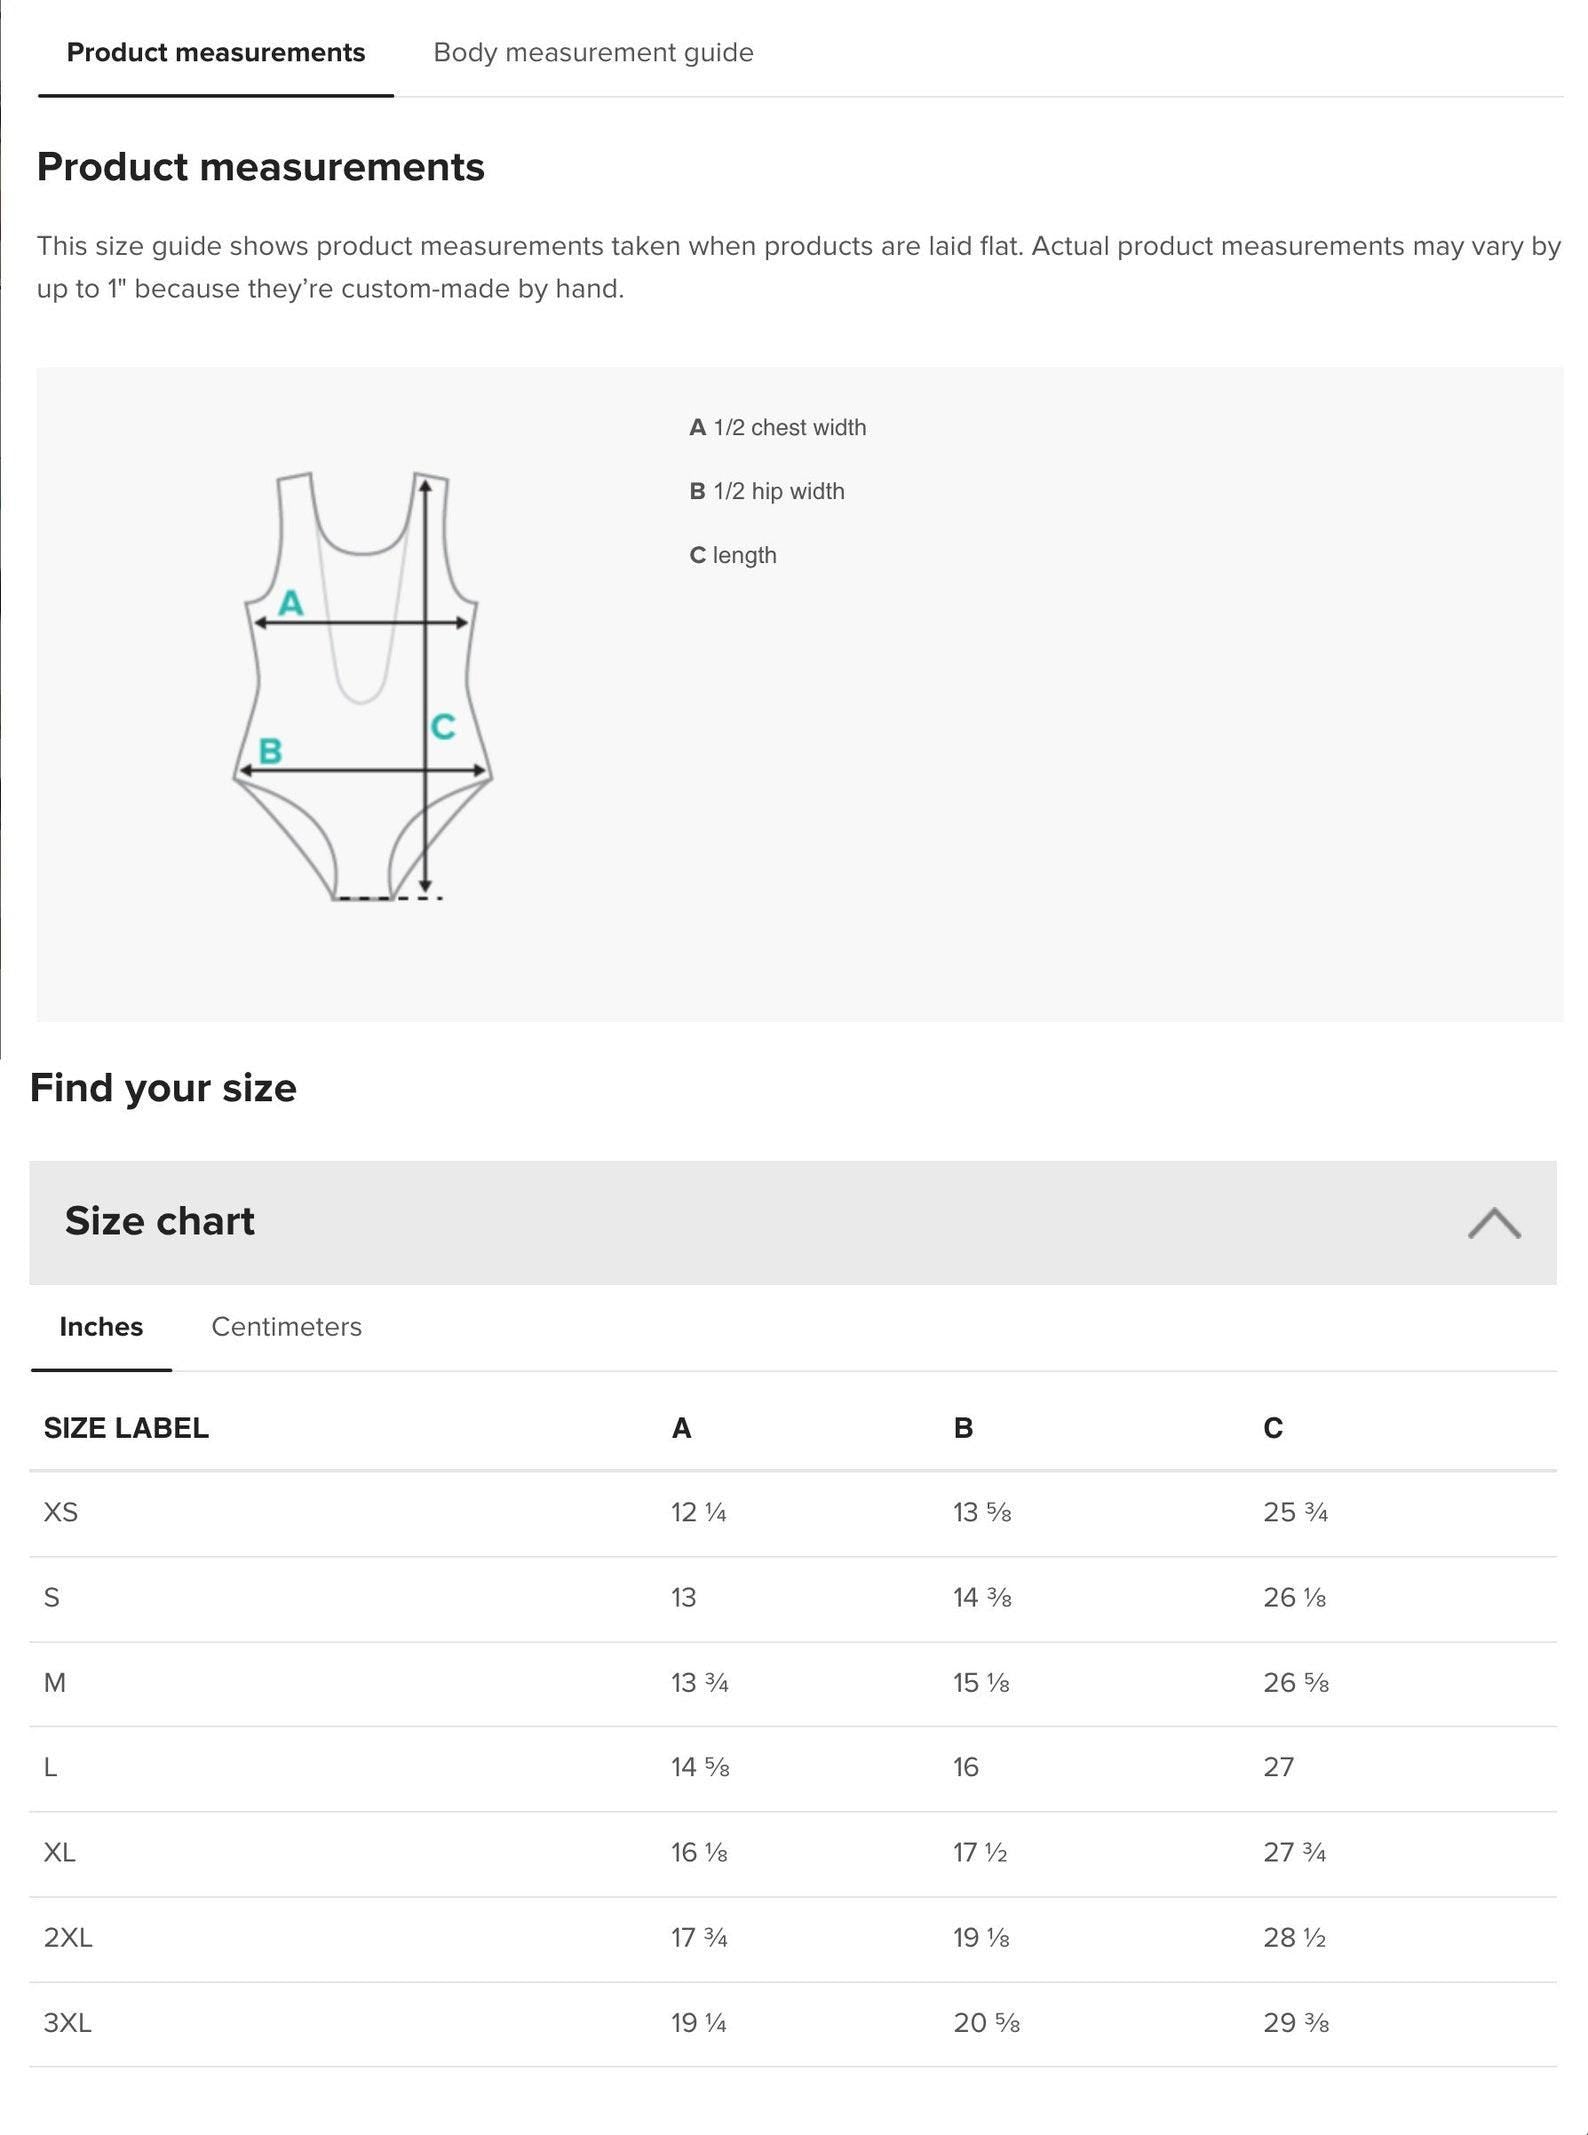The height and width of the screenshot is (2135, 1588).
Task: Click the column B header
Action: 963,1428
